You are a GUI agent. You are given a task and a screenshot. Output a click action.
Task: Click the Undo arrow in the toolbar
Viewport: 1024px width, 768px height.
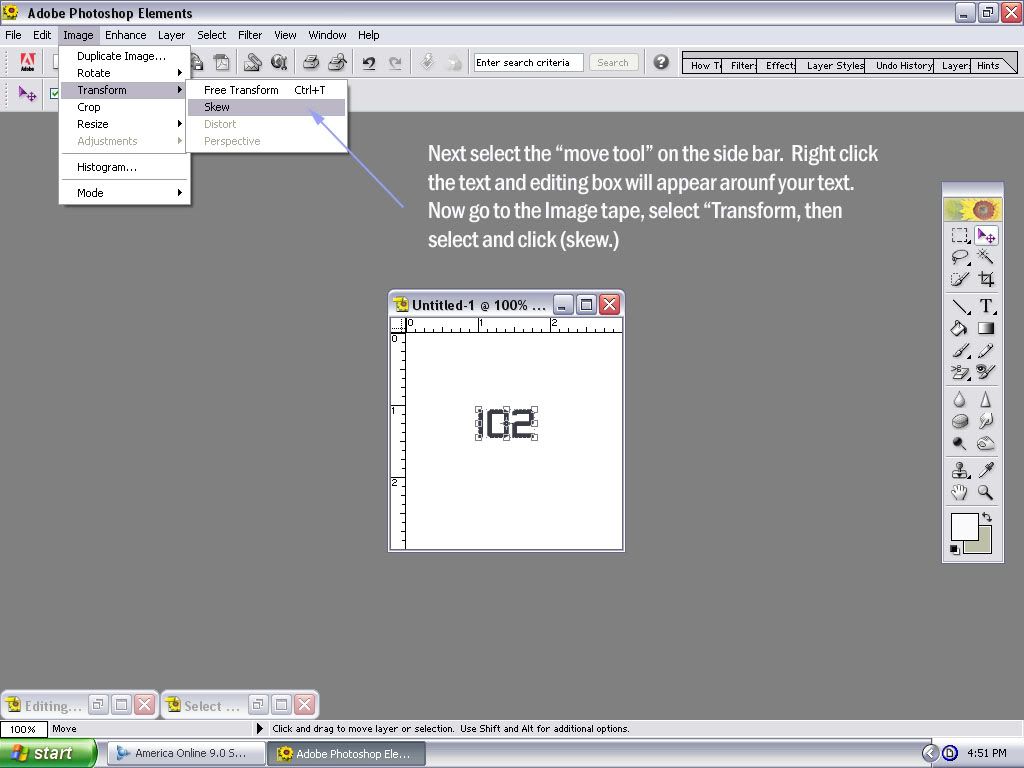369,63
